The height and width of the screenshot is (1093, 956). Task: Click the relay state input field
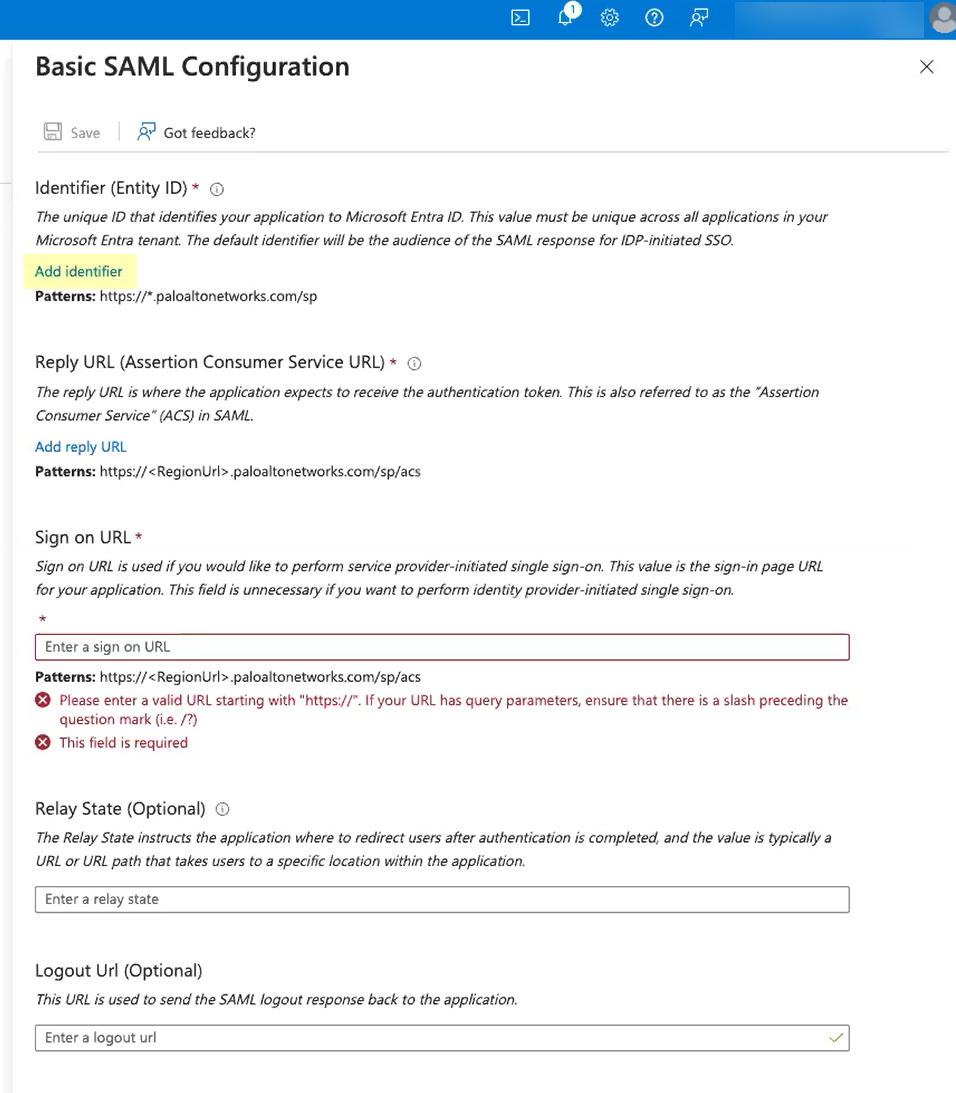tap(442, 899)
